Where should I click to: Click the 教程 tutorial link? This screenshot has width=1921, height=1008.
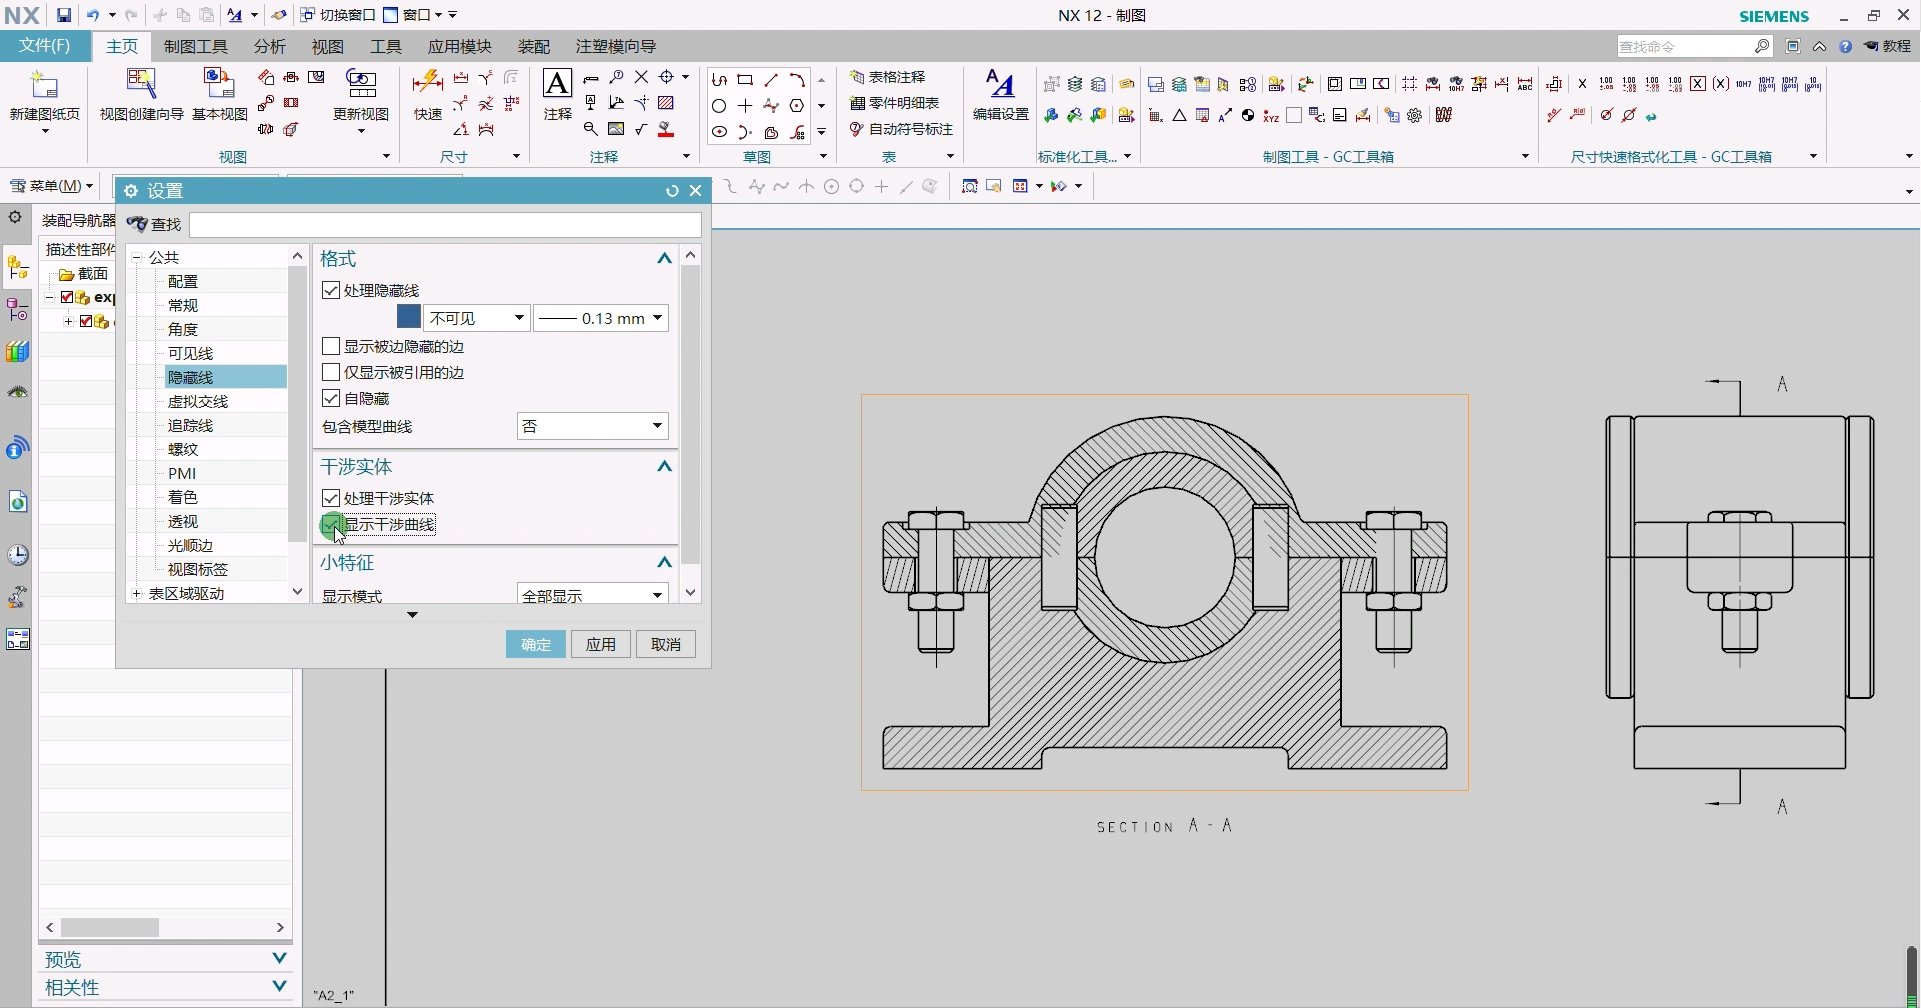(1888, 47)
